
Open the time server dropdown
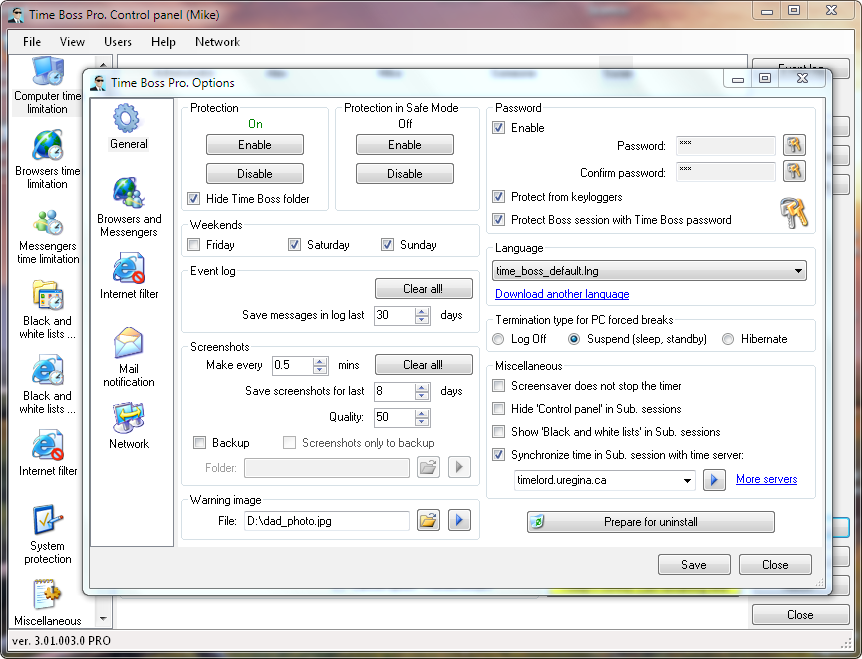(687, 480)
